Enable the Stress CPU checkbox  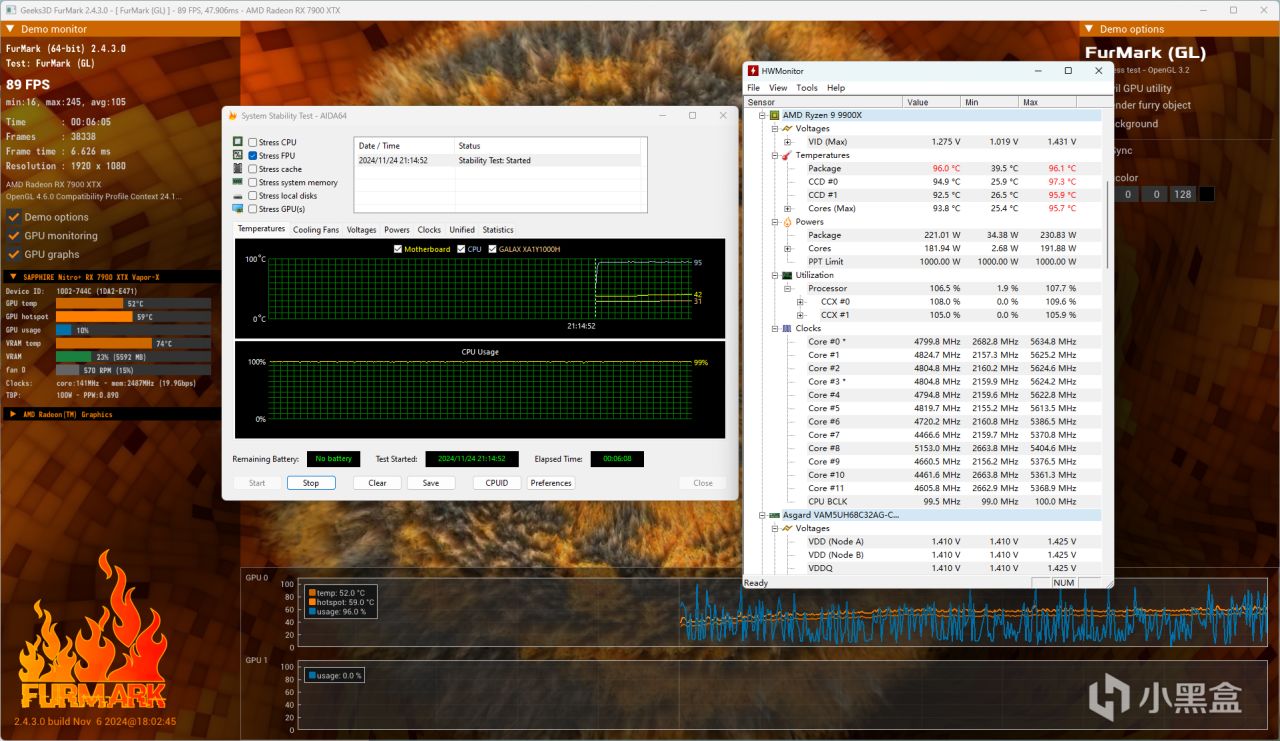click(x=253, y=142)
